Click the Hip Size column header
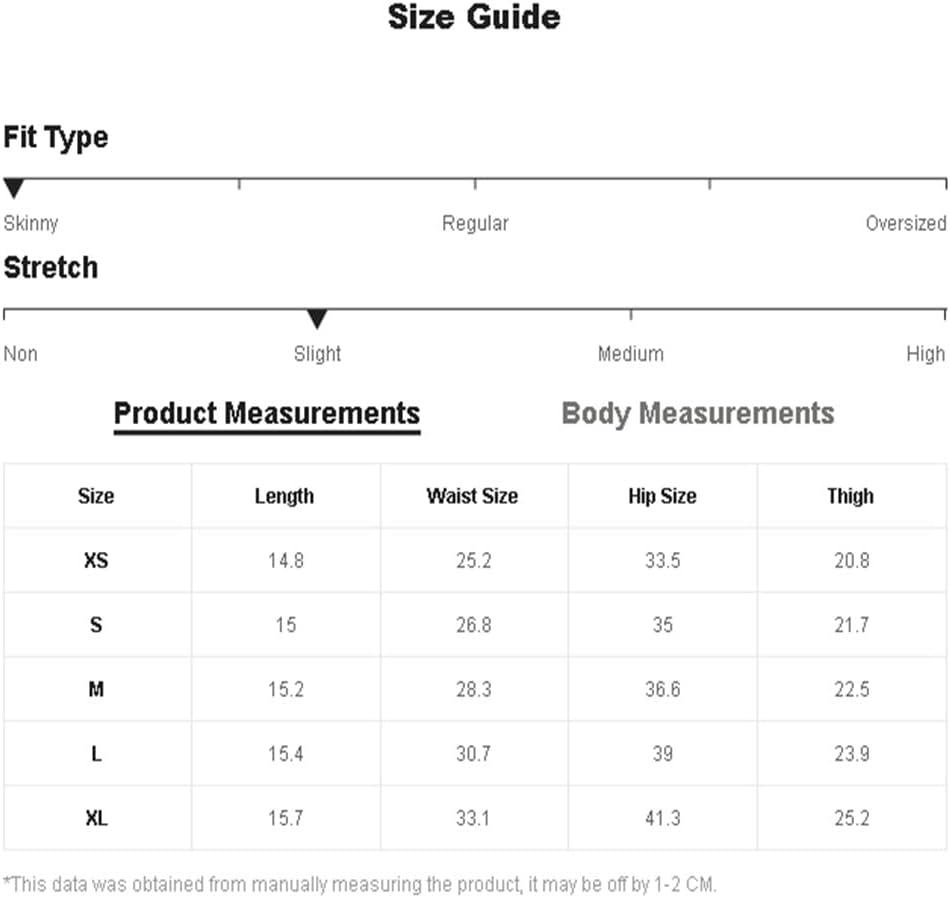 click(662, 496)
